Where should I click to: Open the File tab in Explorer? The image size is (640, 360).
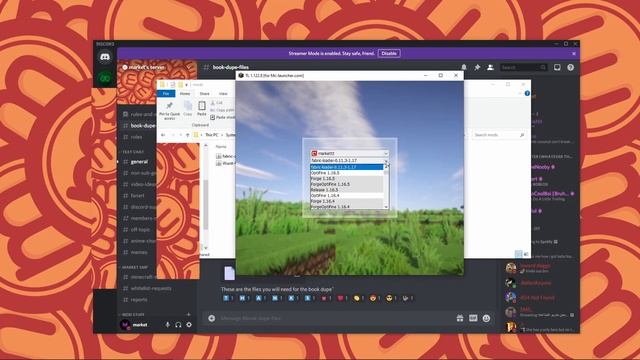pos(166,94)
